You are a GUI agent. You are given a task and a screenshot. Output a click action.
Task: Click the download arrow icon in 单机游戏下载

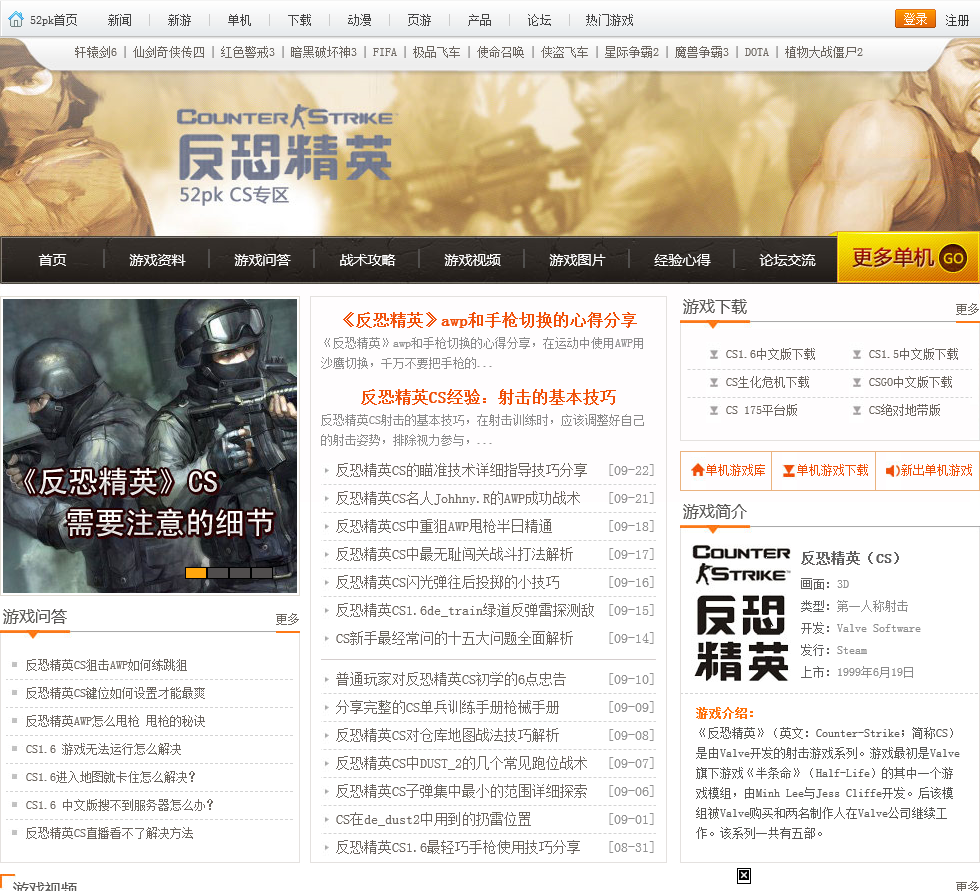[x=789, y=470]
